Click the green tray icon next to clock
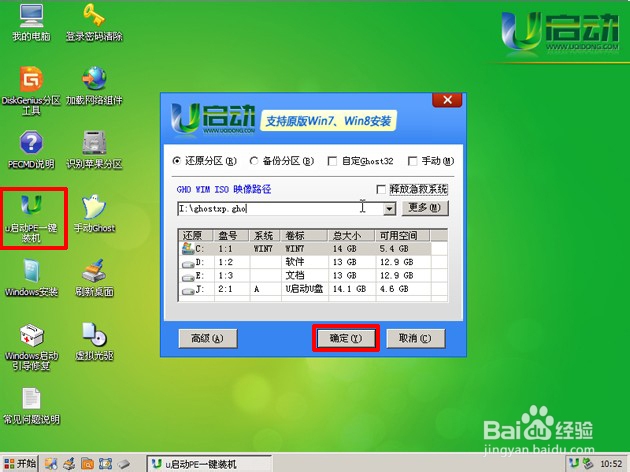 588,464
